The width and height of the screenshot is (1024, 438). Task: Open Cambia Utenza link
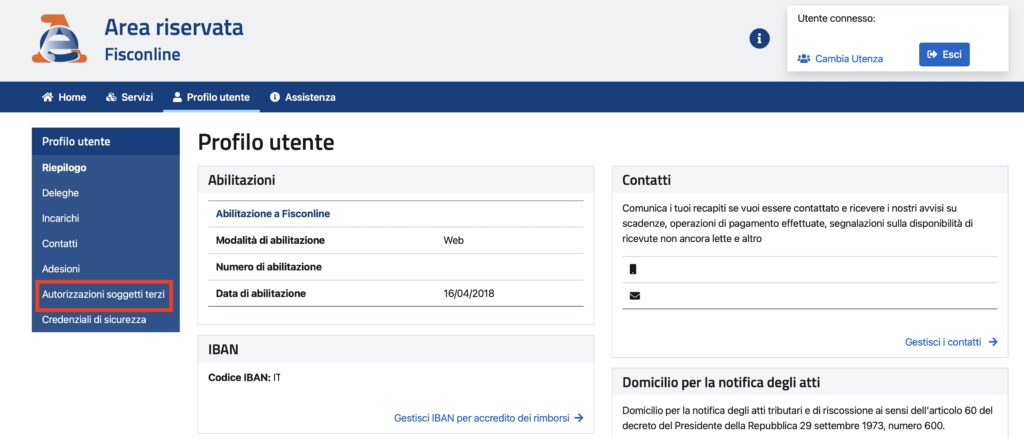click(x=840, y=58)
